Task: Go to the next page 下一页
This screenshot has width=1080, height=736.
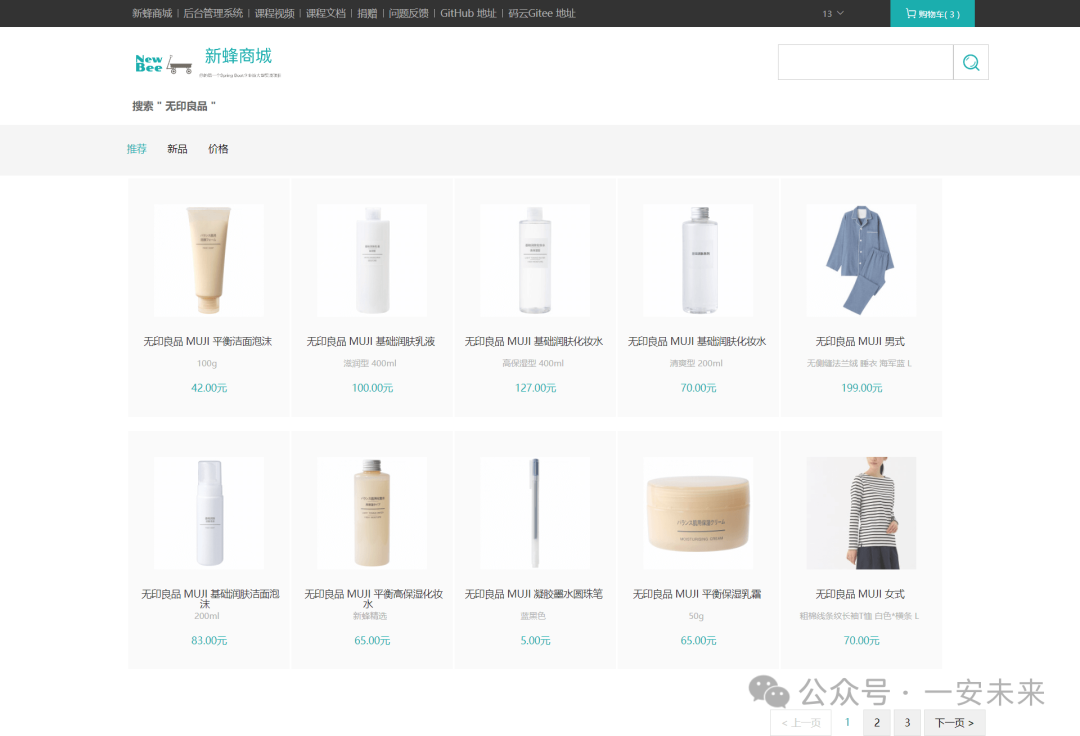Action: [955, 723]
